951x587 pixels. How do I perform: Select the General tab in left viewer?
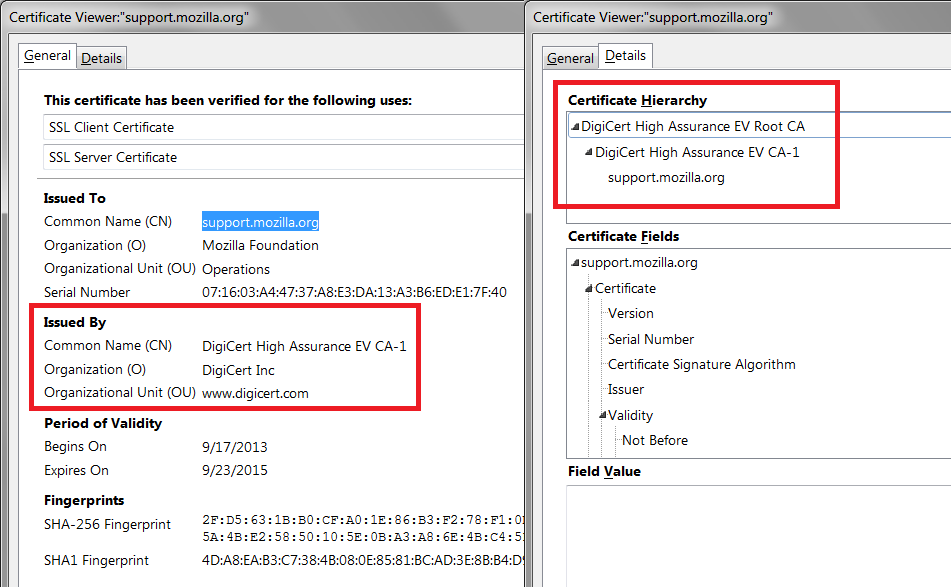click(47, 56)
